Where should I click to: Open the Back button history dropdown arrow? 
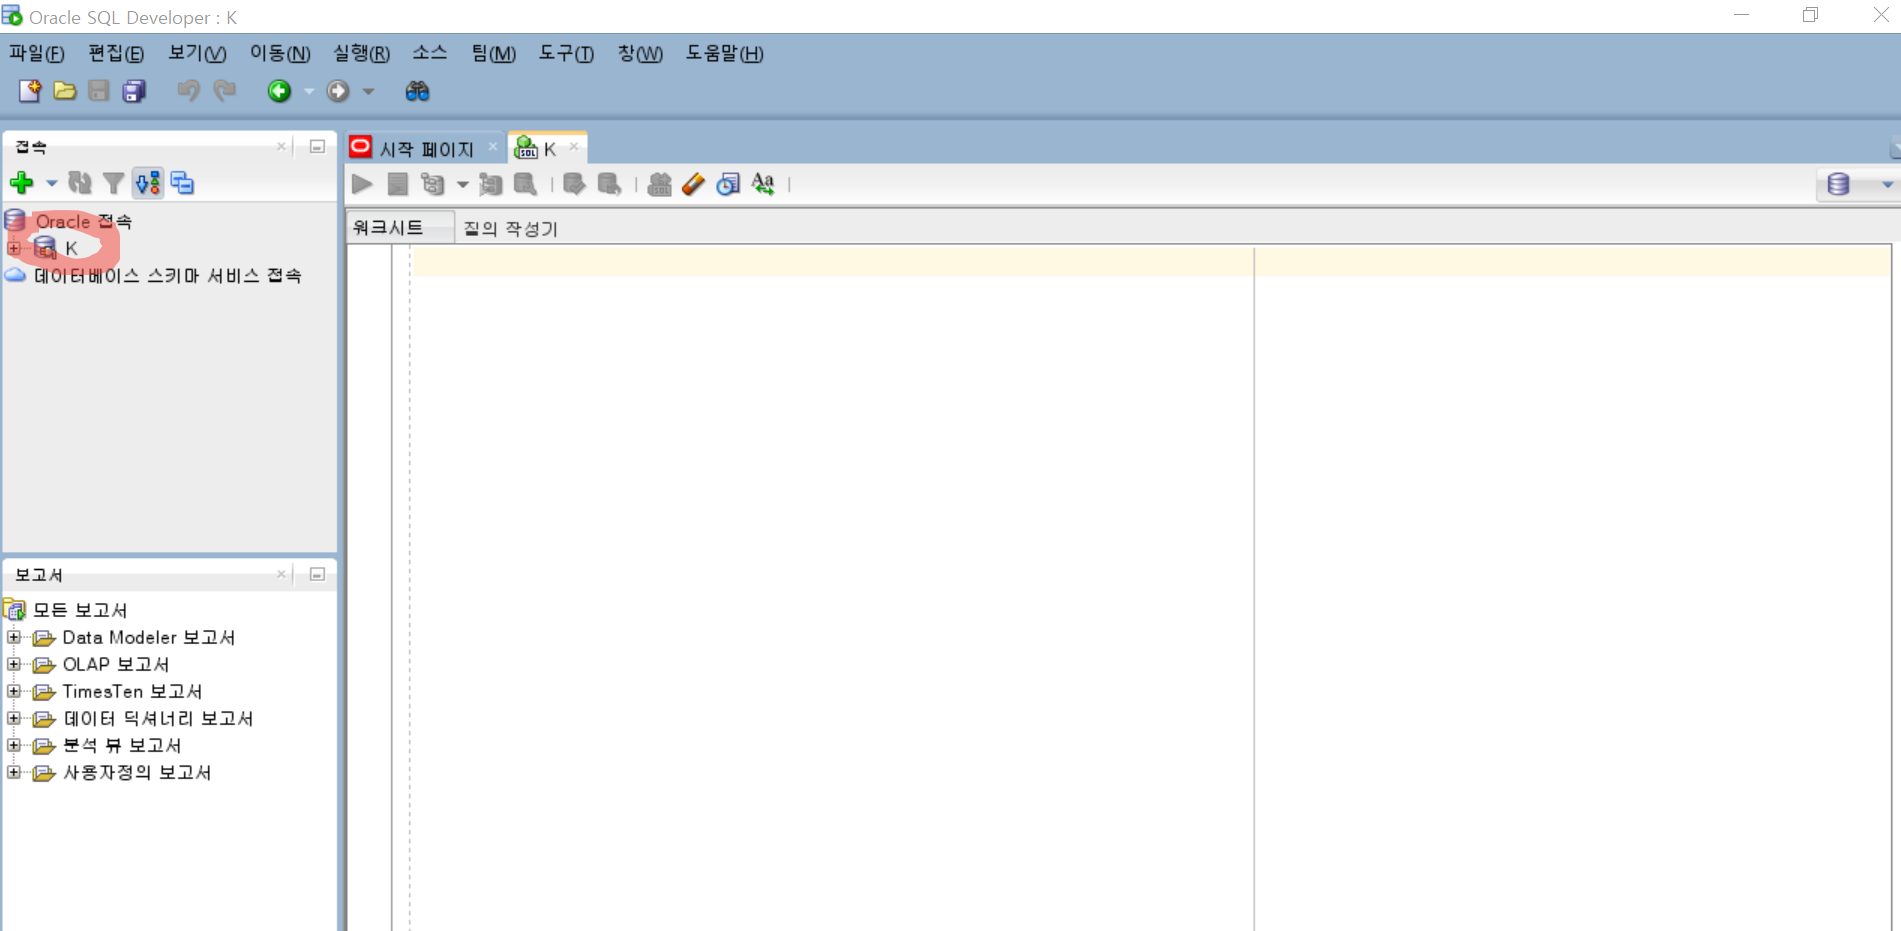click(309, 91)
